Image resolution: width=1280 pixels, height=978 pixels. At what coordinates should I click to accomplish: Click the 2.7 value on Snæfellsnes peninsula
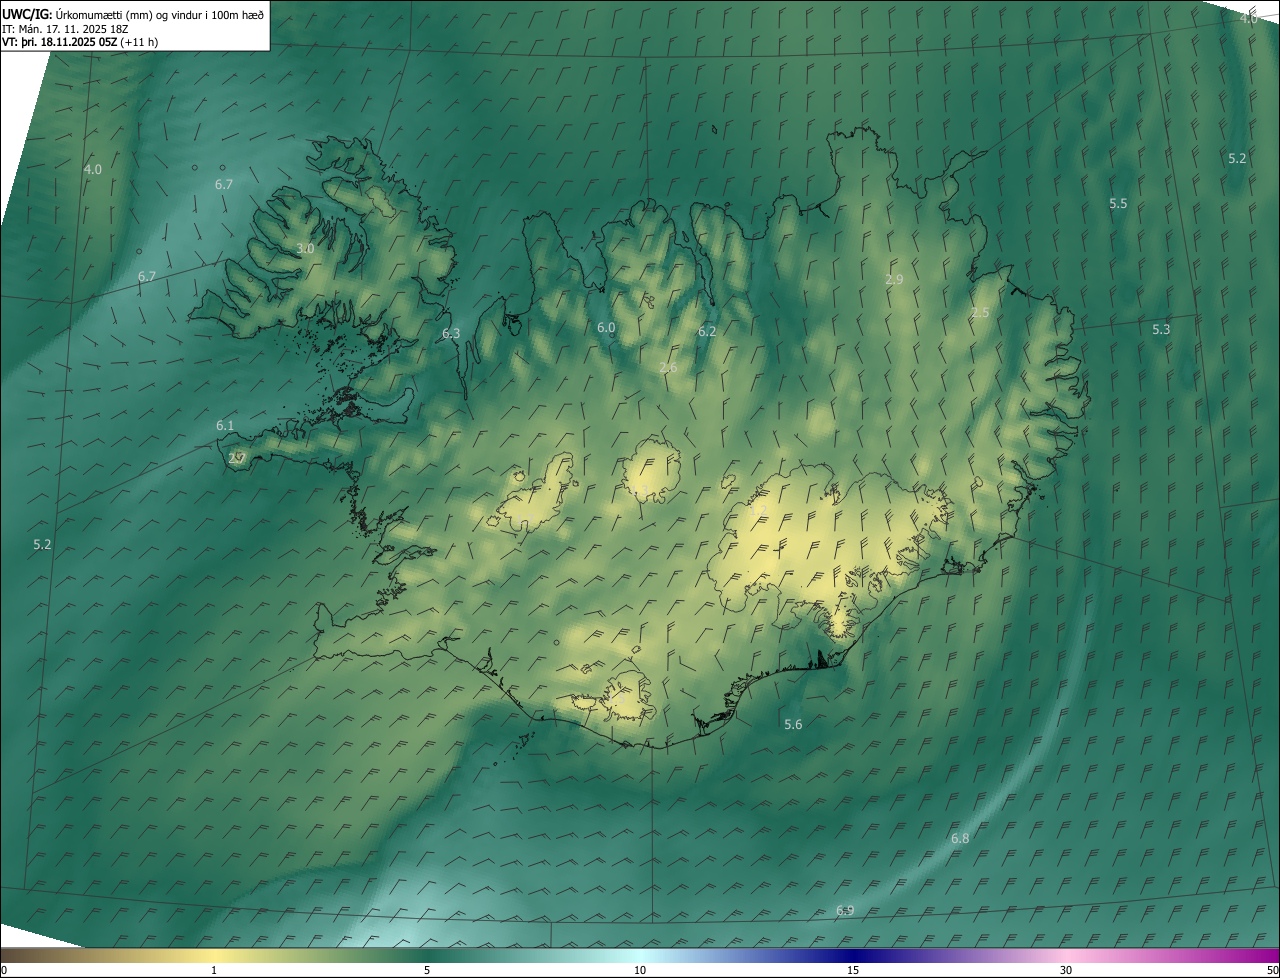pos(237,459)
